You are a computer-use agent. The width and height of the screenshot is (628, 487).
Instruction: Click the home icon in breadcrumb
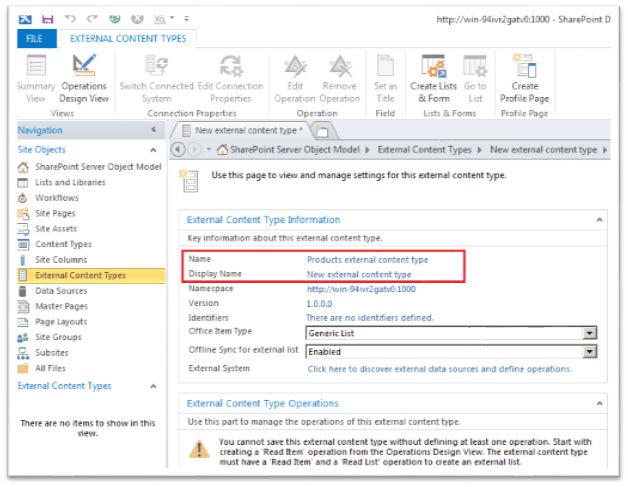tap(223, 150)
